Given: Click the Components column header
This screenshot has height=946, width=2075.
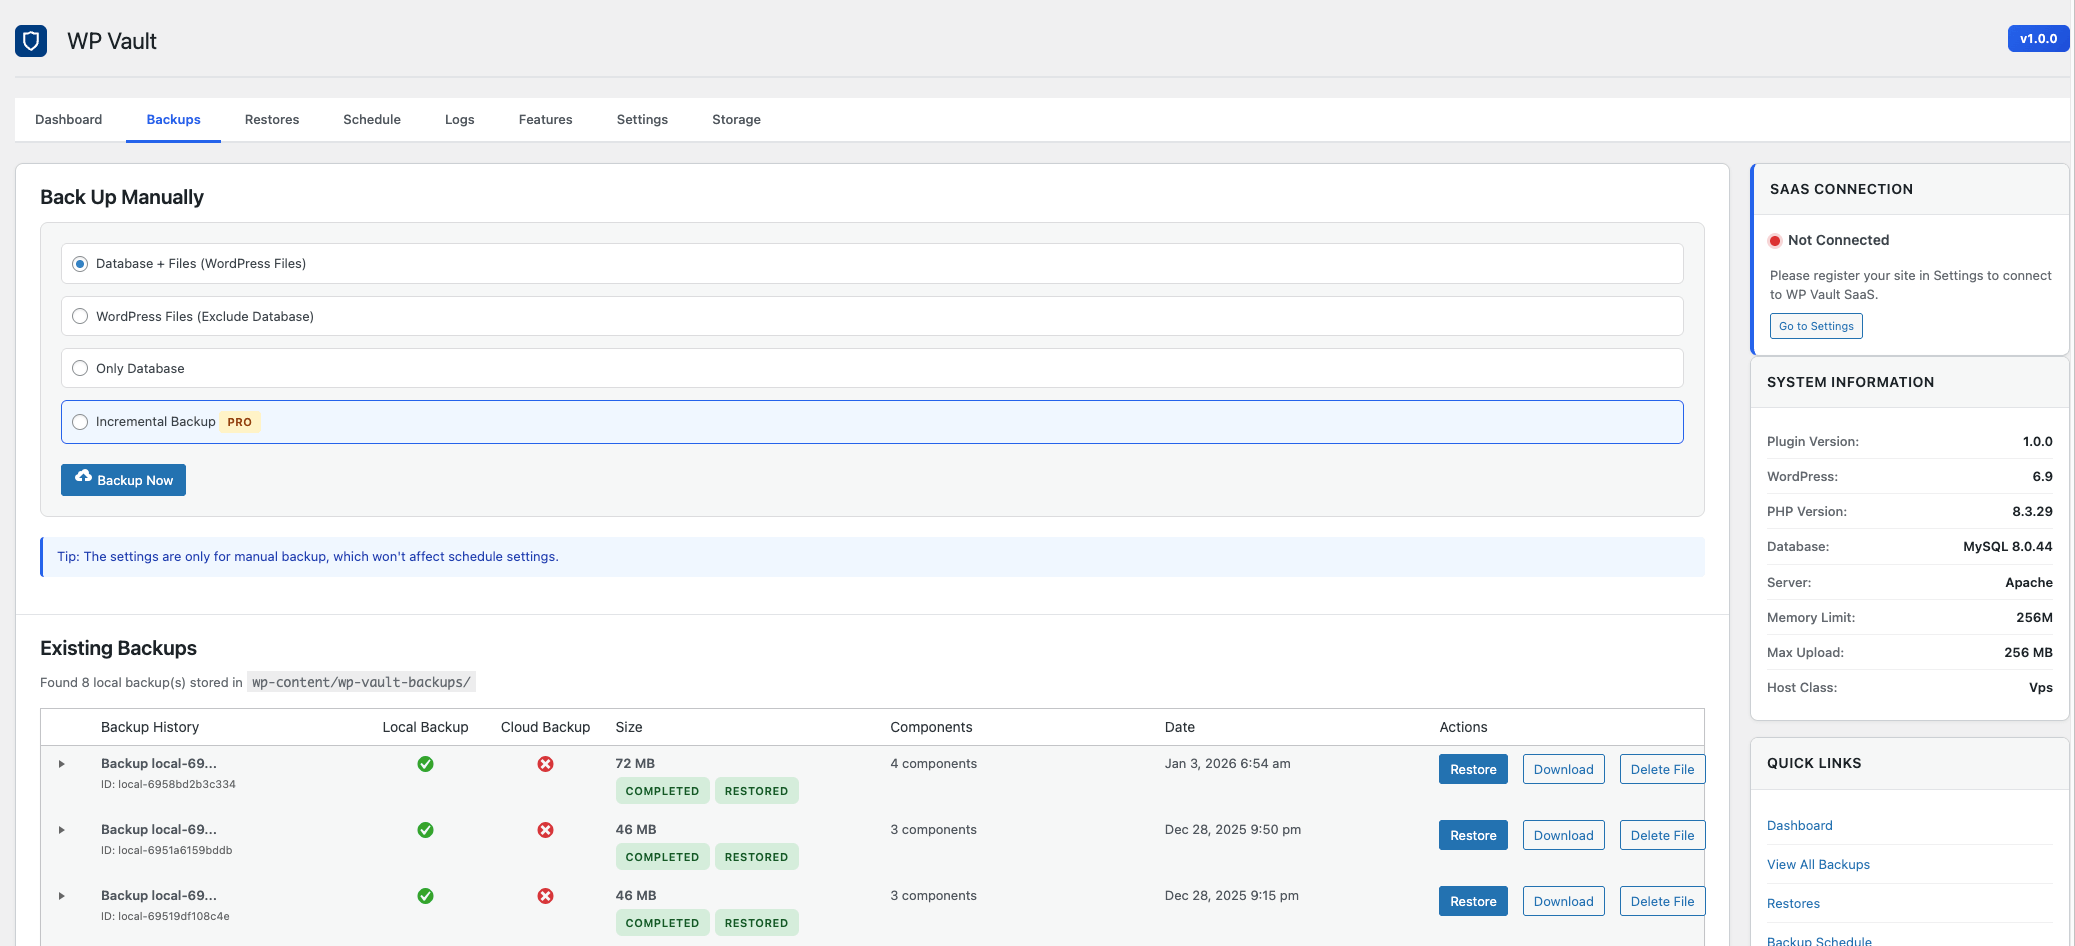Looking at the screenshot, I should coord(931,728).
